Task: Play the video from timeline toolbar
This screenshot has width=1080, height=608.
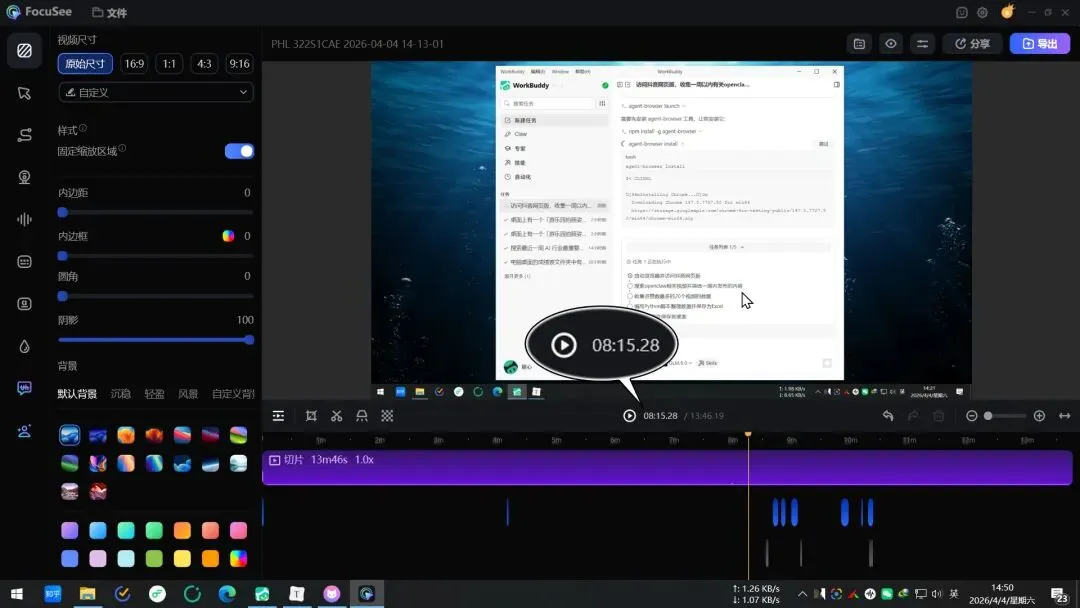Action: [x=629, y=416]
